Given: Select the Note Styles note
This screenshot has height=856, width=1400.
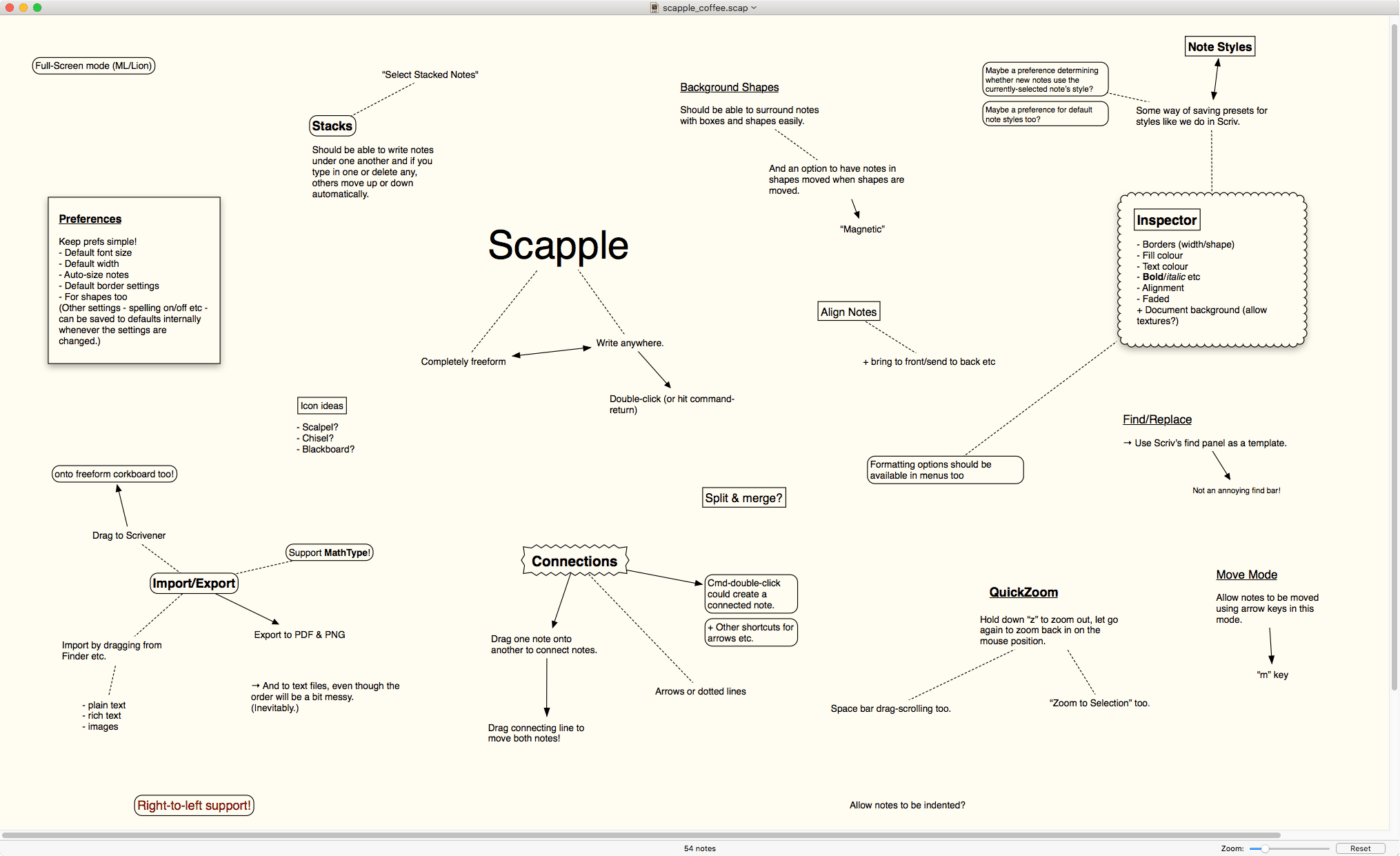Looking at the screenshot, I should 1219,46.
